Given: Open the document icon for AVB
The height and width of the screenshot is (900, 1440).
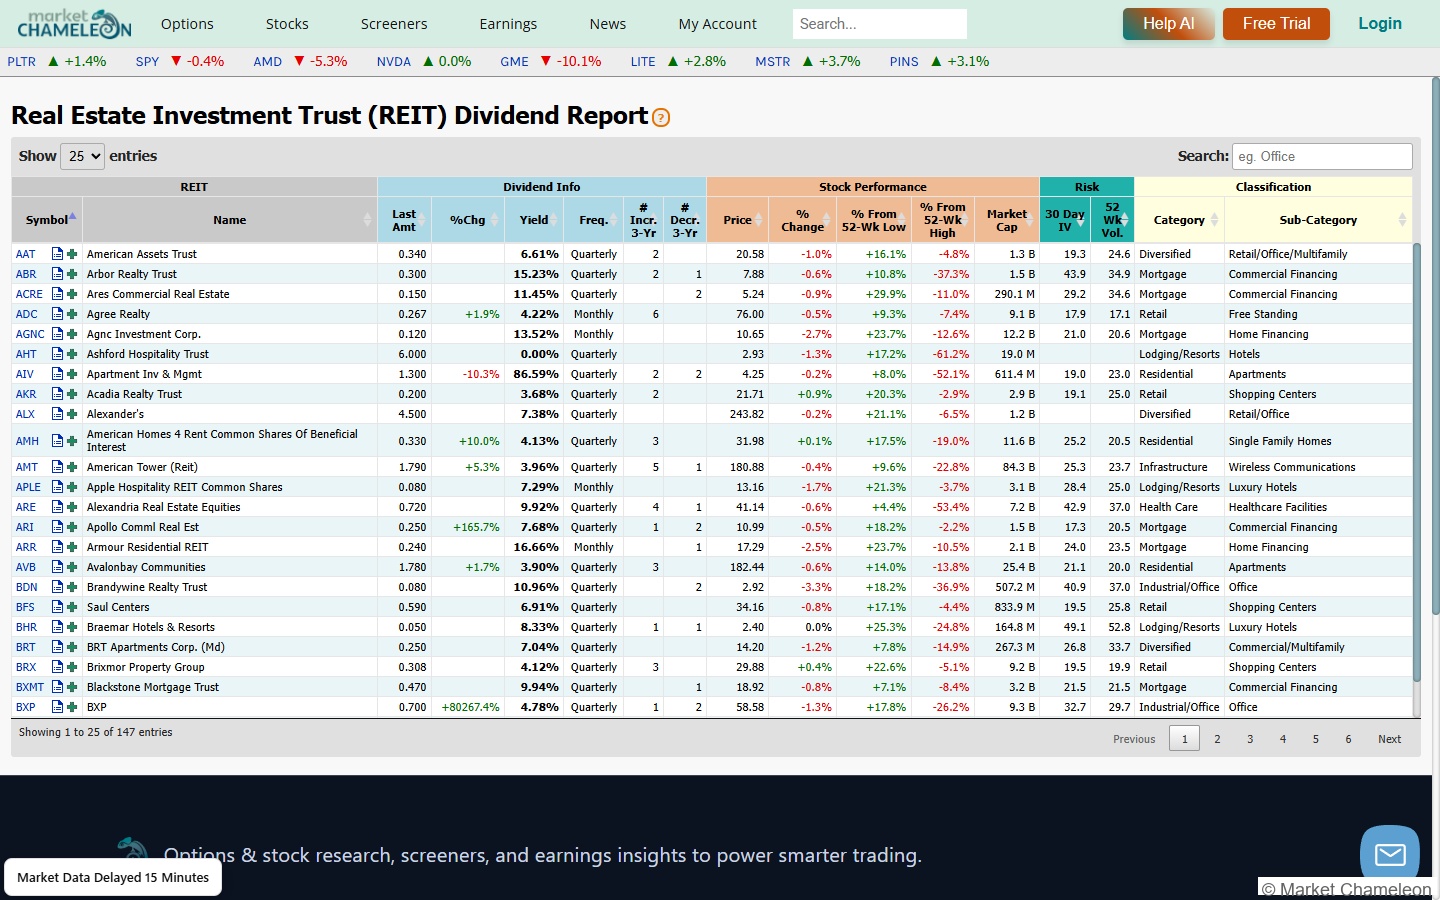Looking at the screenshot, I should point(57,567).
